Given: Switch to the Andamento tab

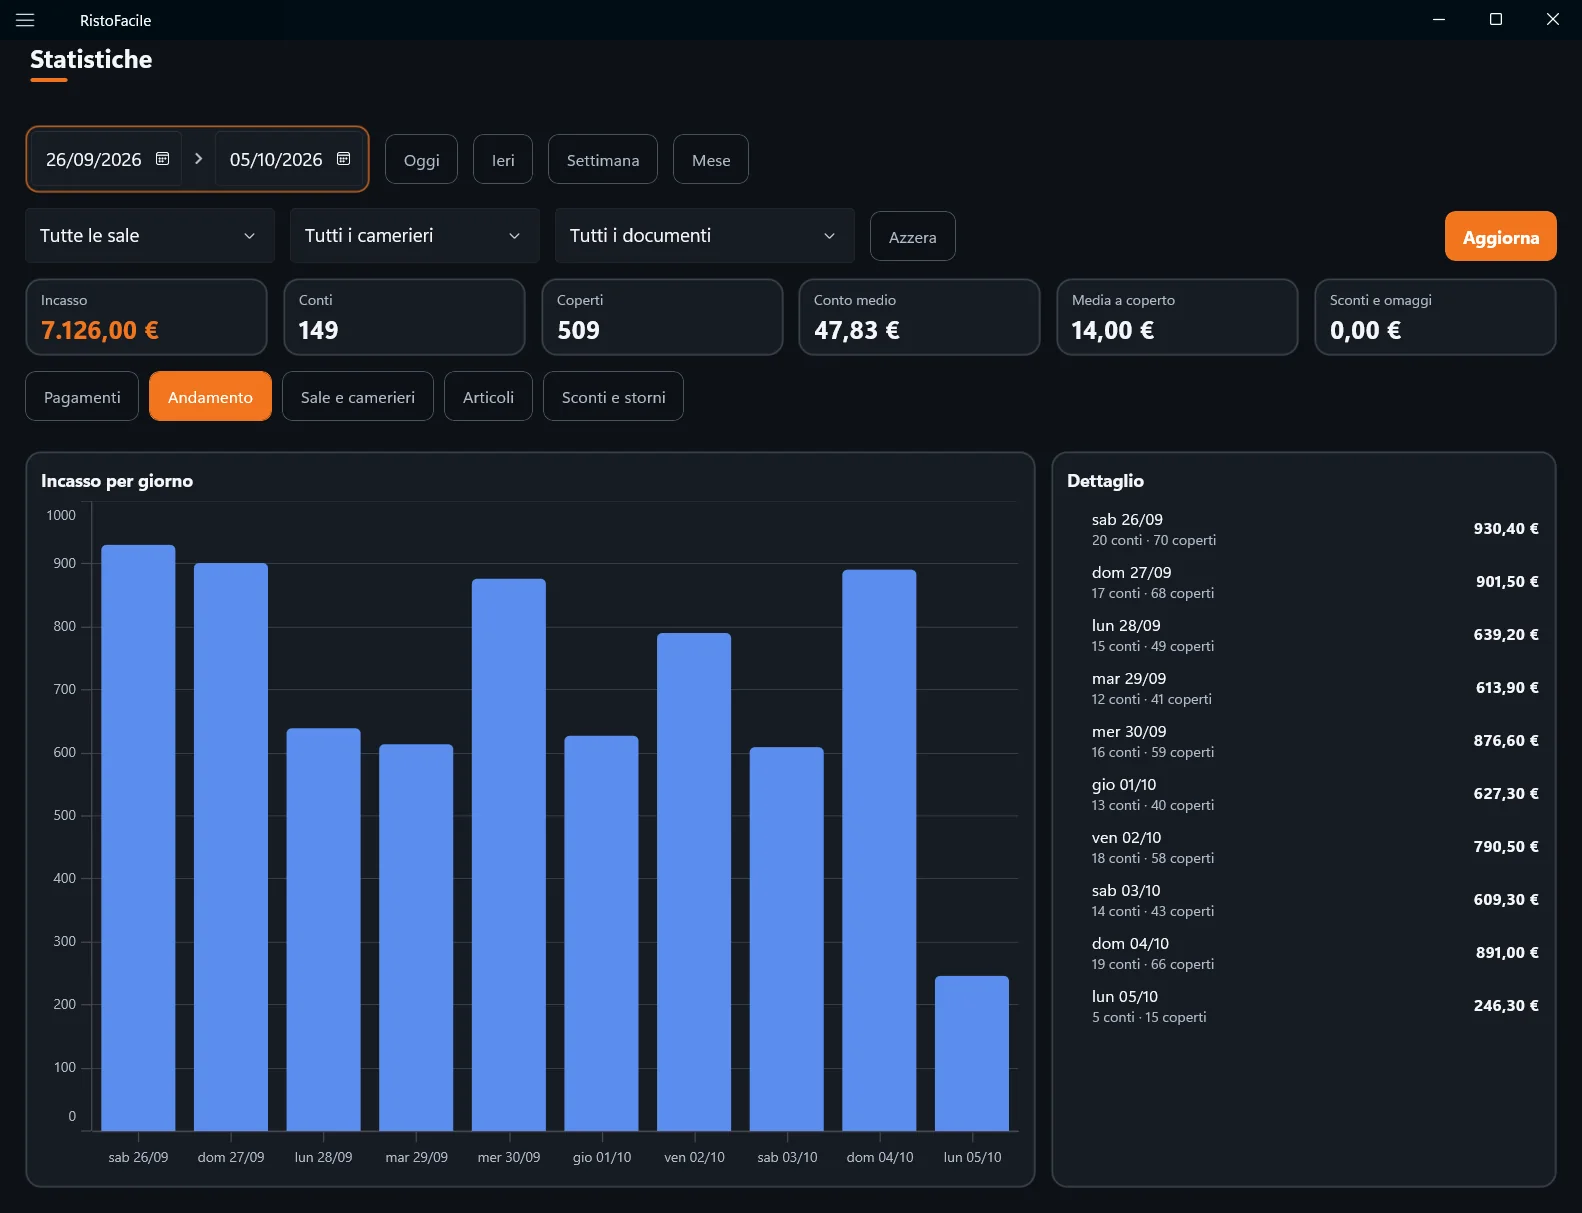Looking at the screenshot, I should pyautogui.click(x=210, y=397).
